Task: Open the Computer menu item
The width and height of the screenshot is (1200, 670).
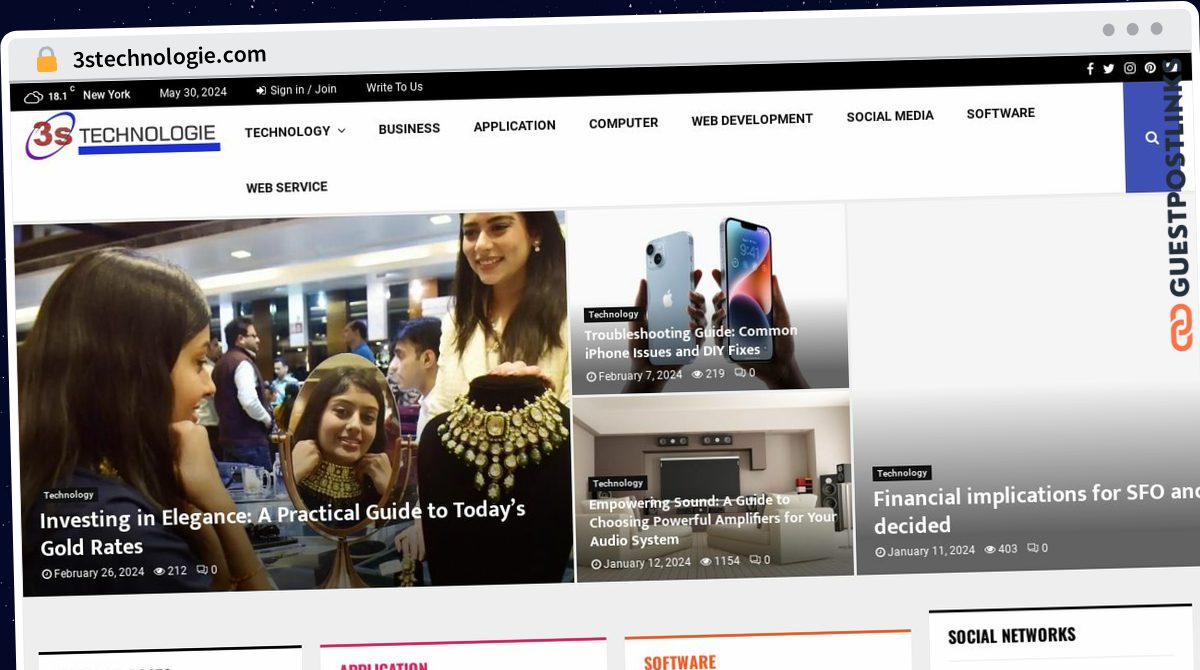Action: point(623,123)
